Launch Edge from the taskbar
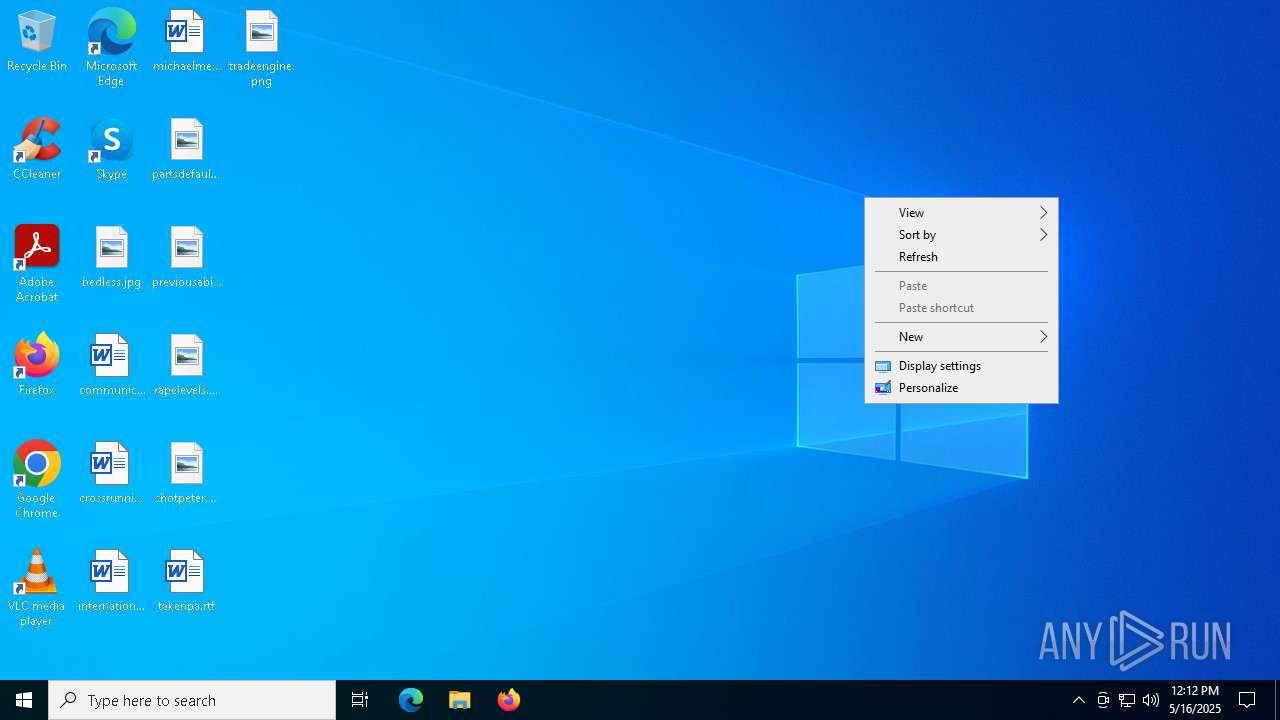Image resolution: width=1280 pixels, height=720 pixels. (411, 700)
